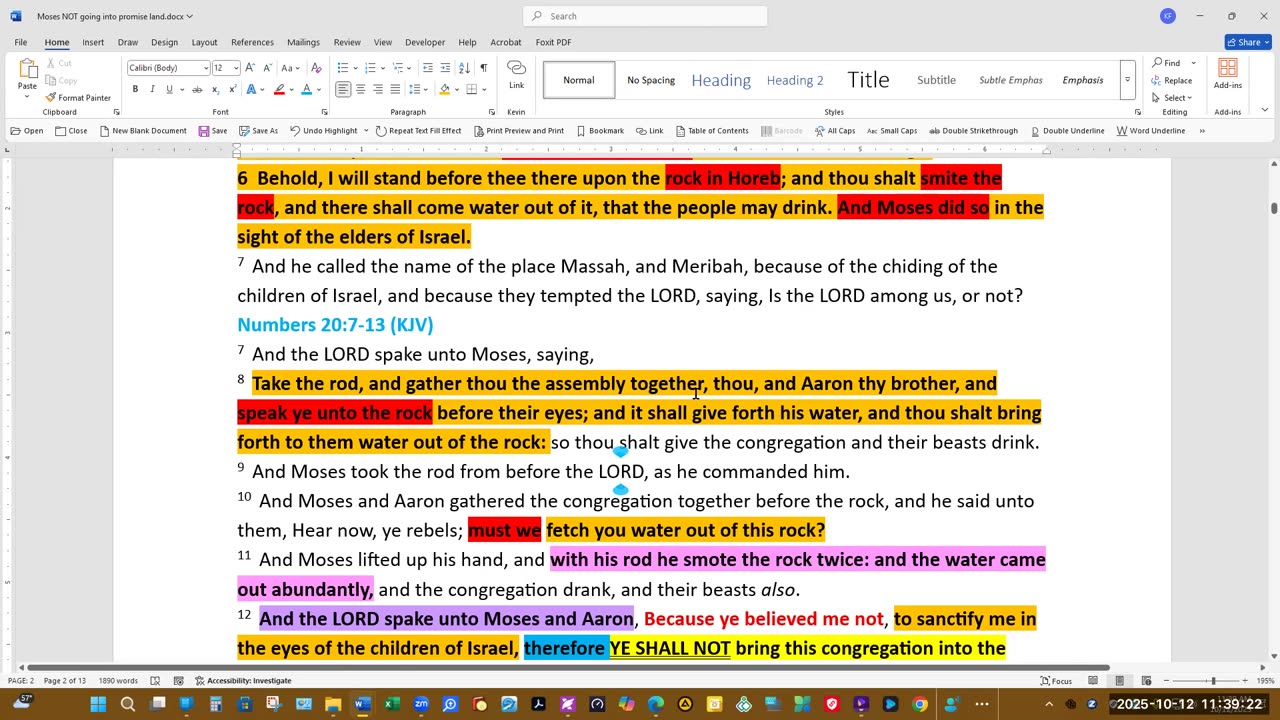
Task: Toggle Italic formatting in the ribbon
Action: (x=152, y=89)
